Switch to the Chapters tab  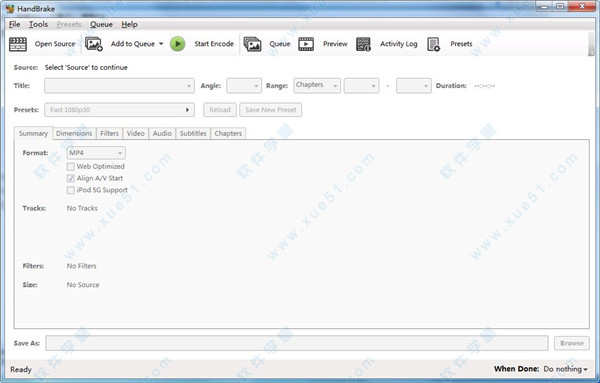228,133
